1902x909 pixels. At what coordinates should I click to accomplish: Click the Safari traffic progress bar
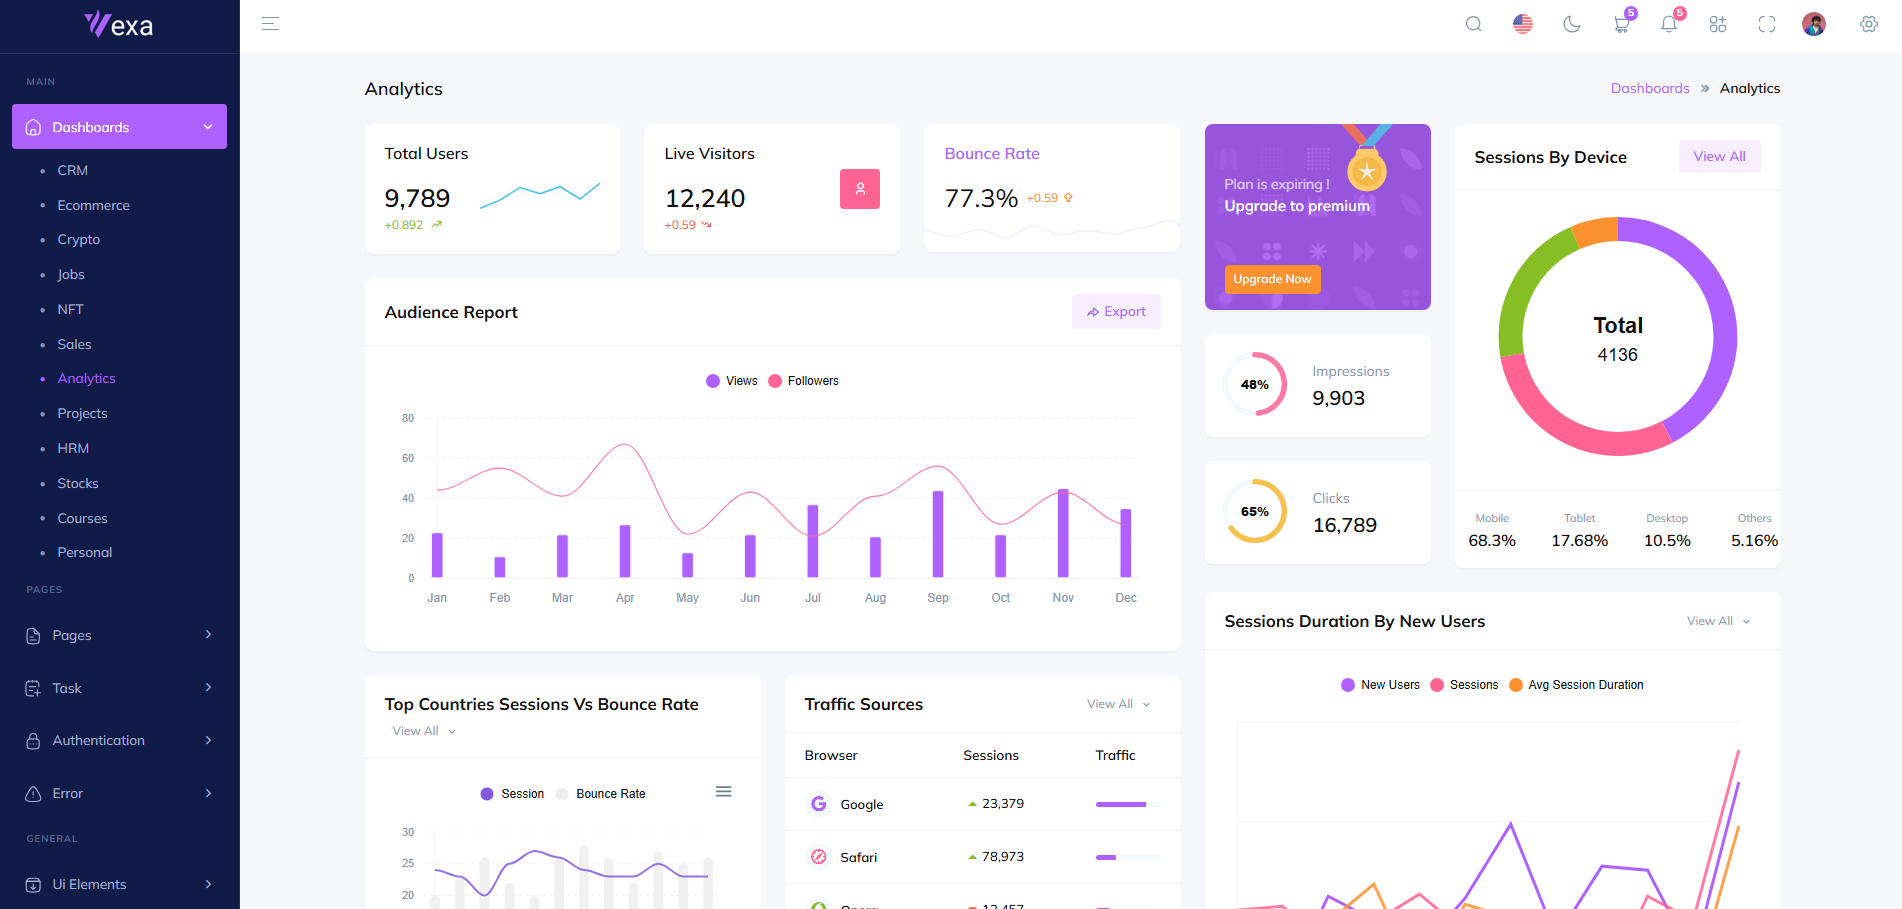click(x=1128, y=857)
